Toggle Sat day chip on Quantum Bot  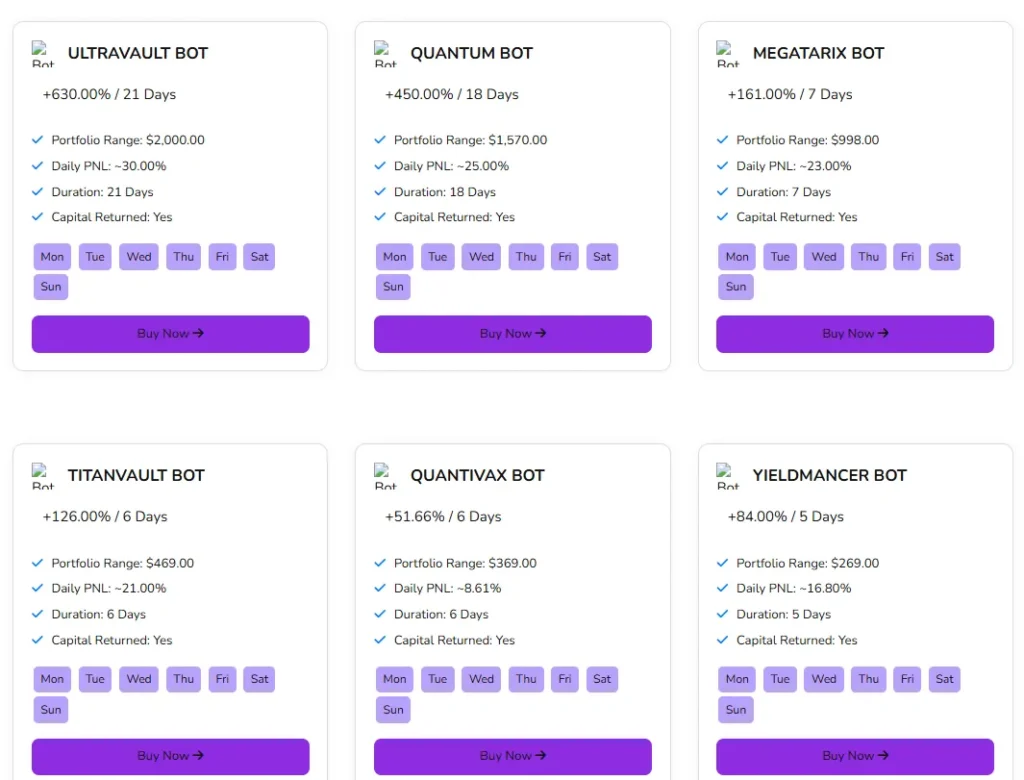tap(602, 257)
